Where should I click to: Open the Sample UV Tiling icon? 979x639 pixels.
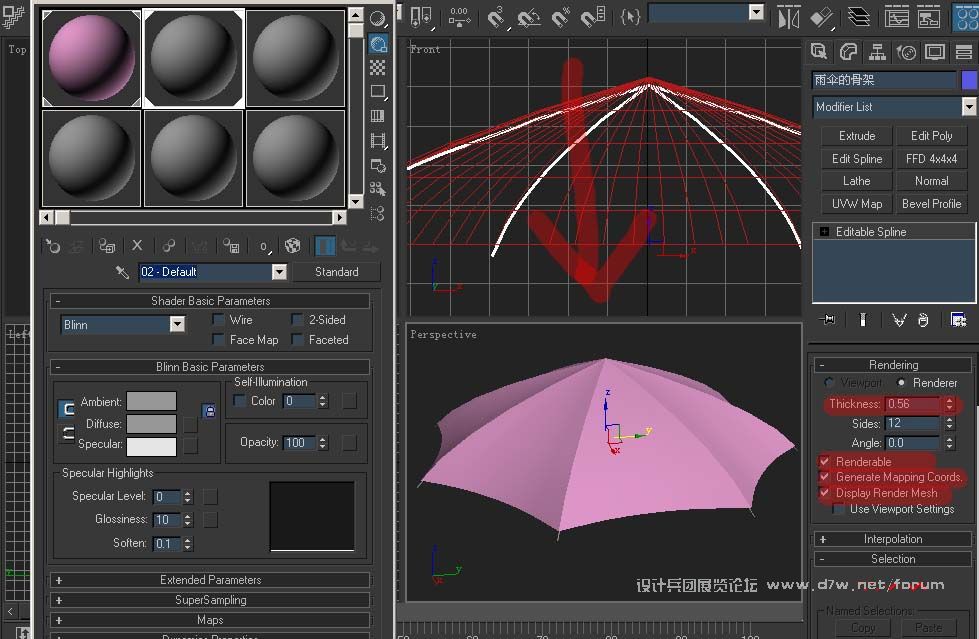click(x=378, y=92)
